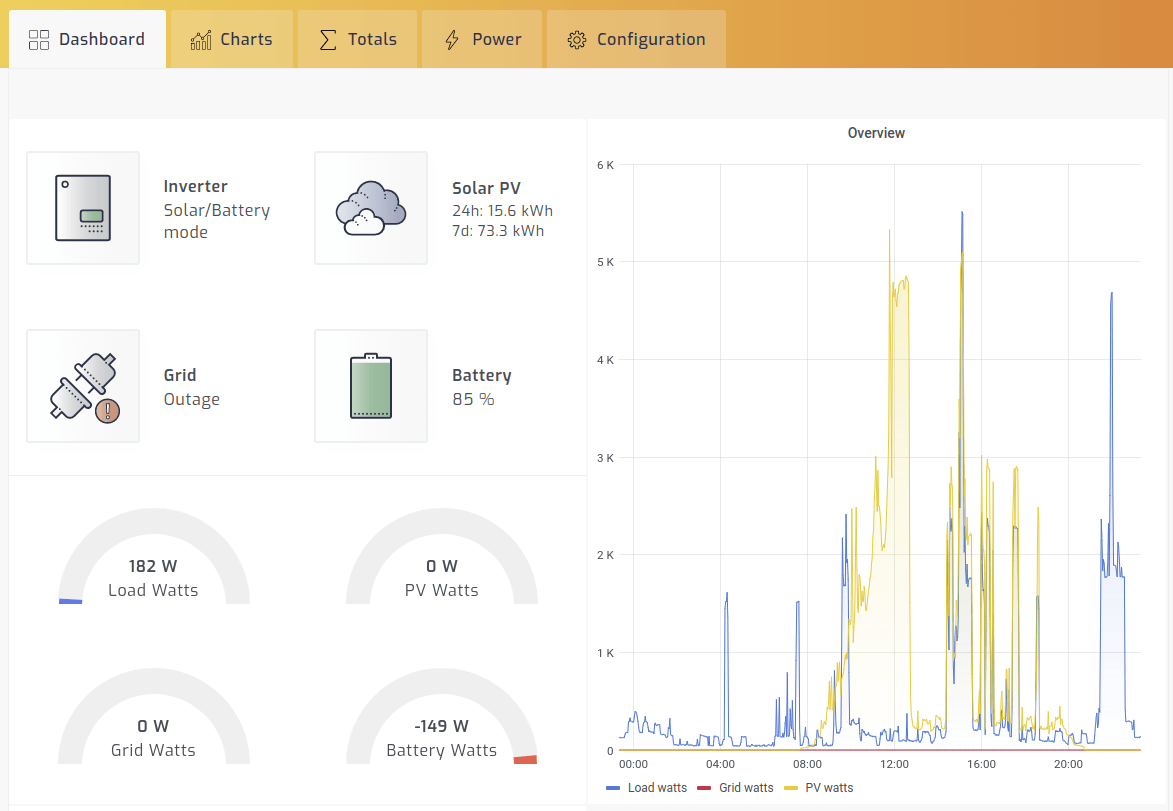Click the Solar PV cloud icon
Screen dimensions: 1173x811
point(371,207)
